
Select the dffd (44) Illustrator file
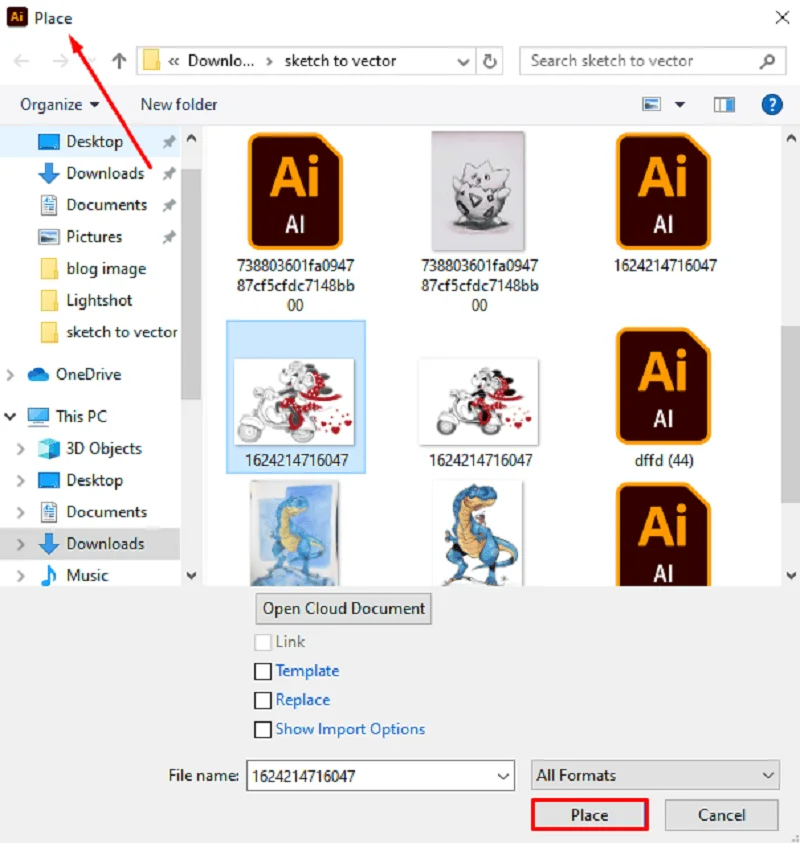(x=664, y=398)
